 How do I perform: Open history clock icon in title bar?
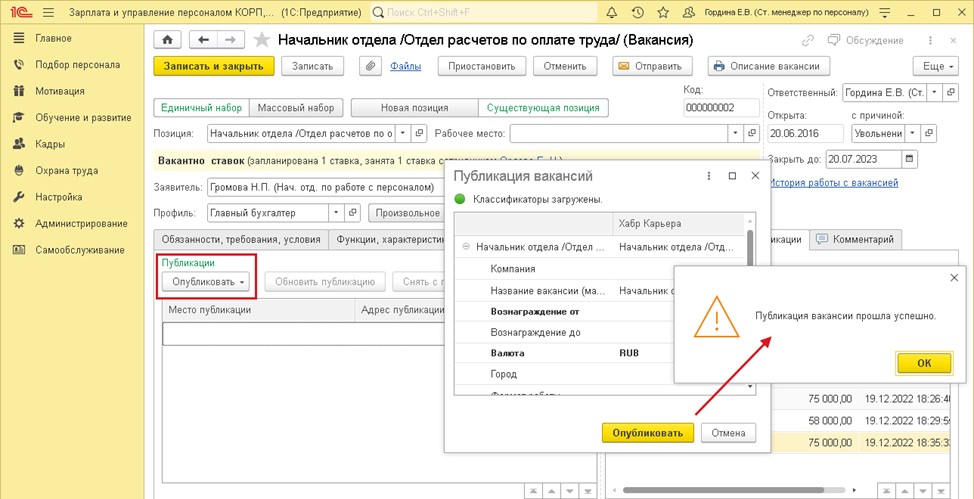coord(637,12)
